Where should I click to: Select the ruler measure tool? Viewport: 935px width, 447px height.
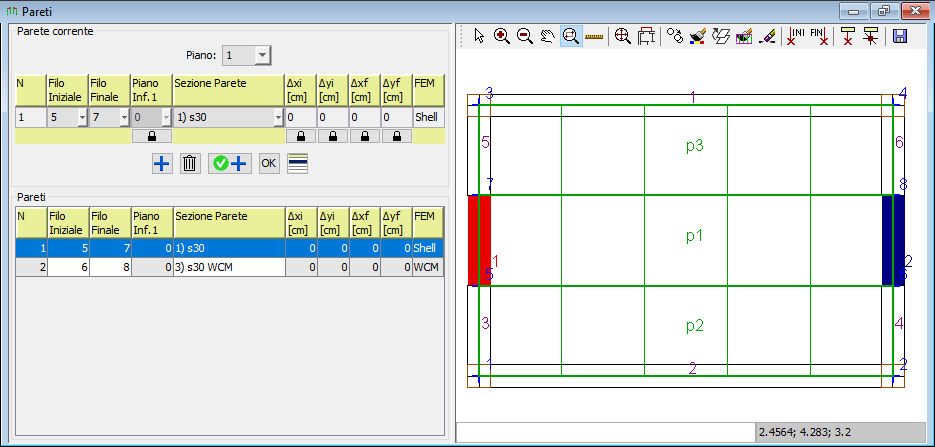pos(594,36)
